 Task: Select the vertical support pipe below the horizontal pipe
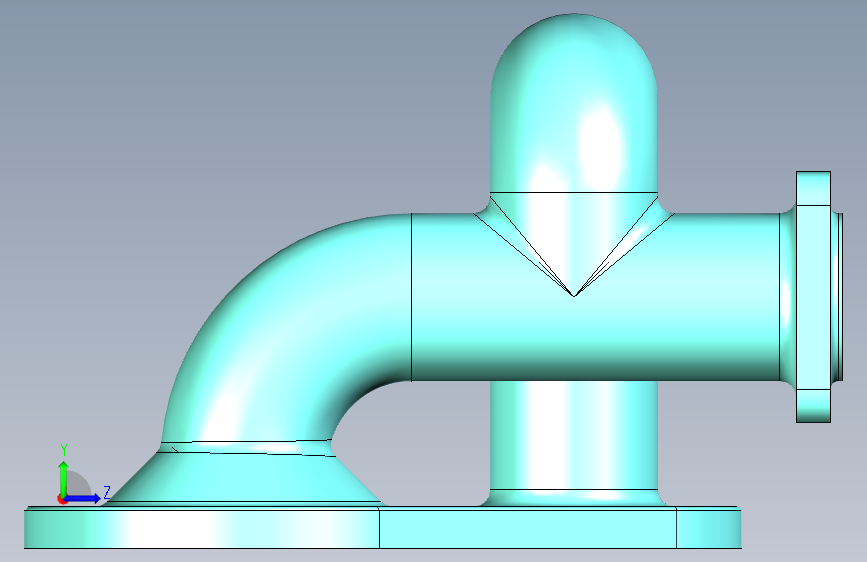tap(574, 435)
